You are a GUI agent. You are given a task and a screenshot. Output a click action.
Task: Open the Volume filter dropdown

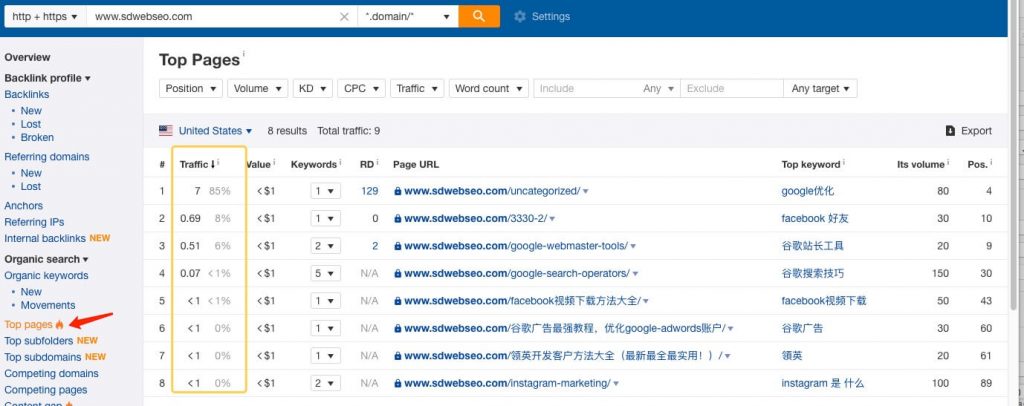[258, 88]
